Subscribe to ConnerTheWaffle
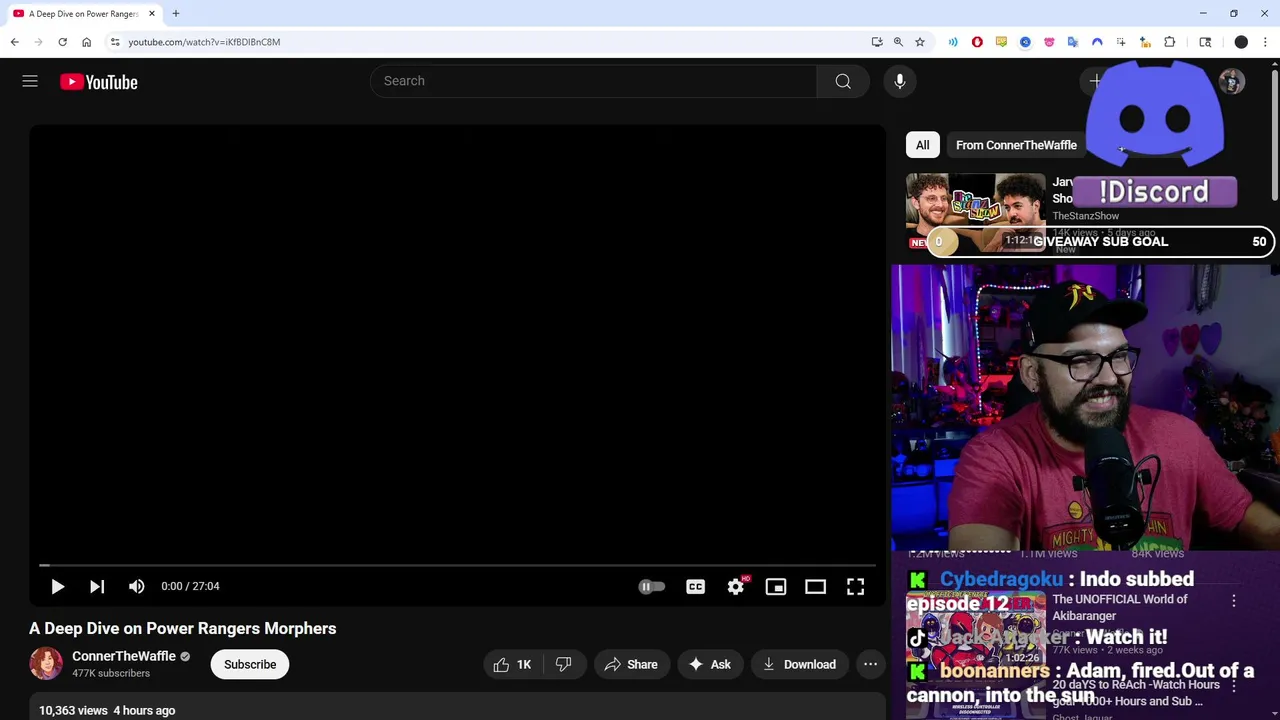Screen dimensions: 1280x720 tap(250, 664)
